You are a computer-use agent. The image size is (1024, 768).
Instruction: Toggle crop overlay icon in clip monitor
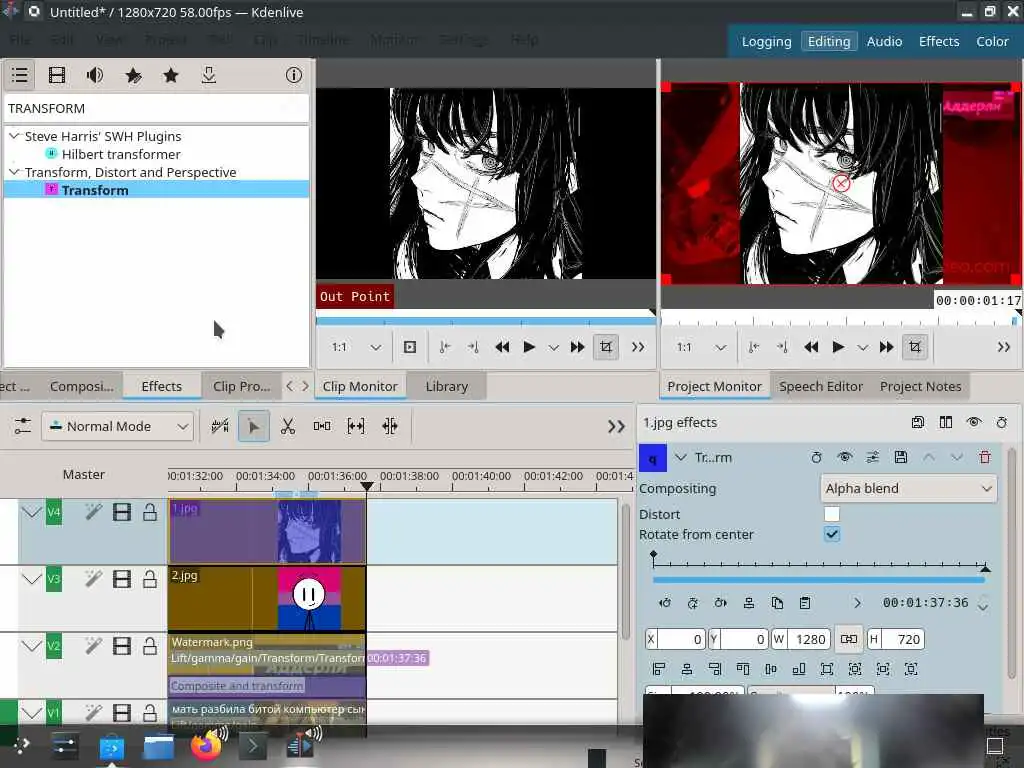pyautogui.click(x=606, y=347)
